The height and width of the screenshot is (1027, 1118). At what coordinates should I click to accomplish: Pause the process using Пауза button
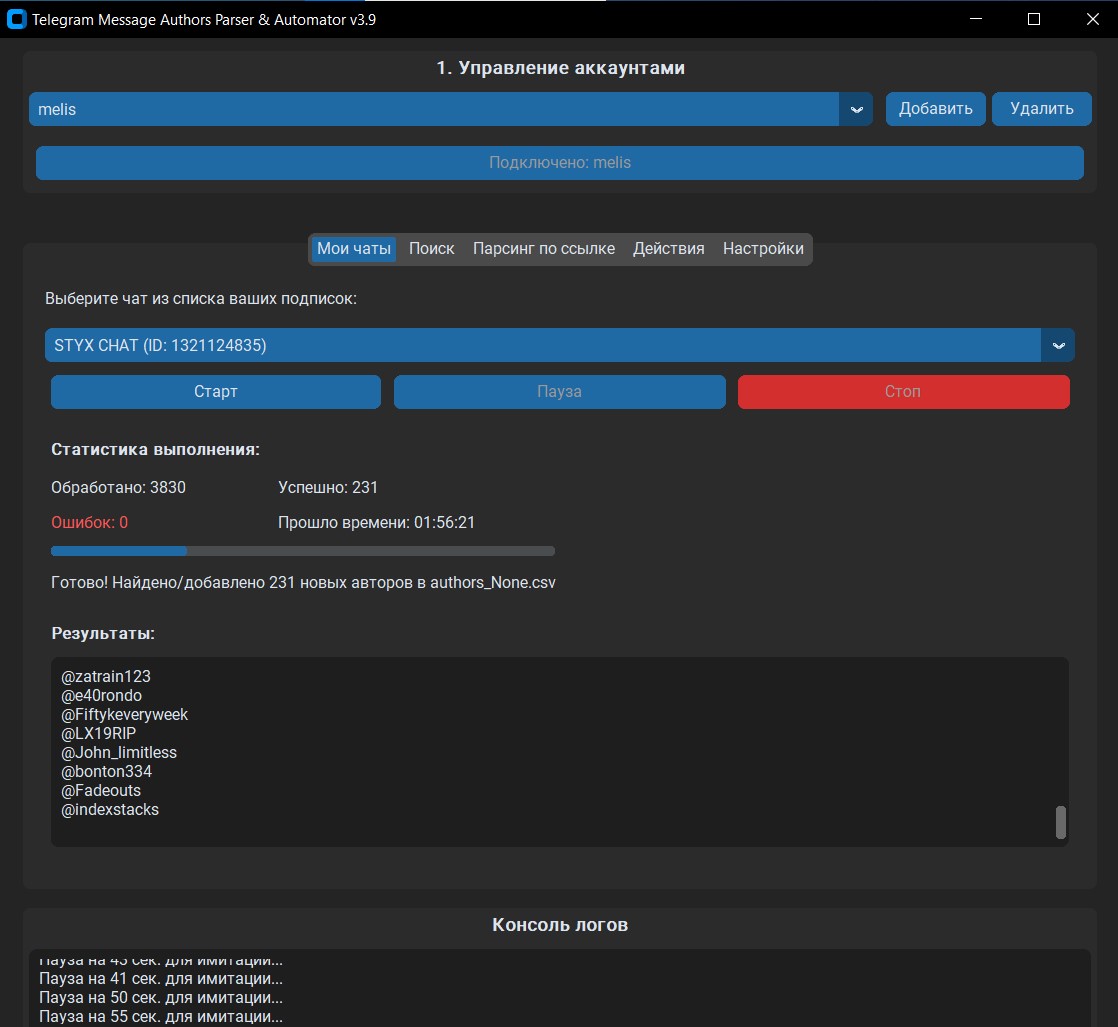[559, 392]
